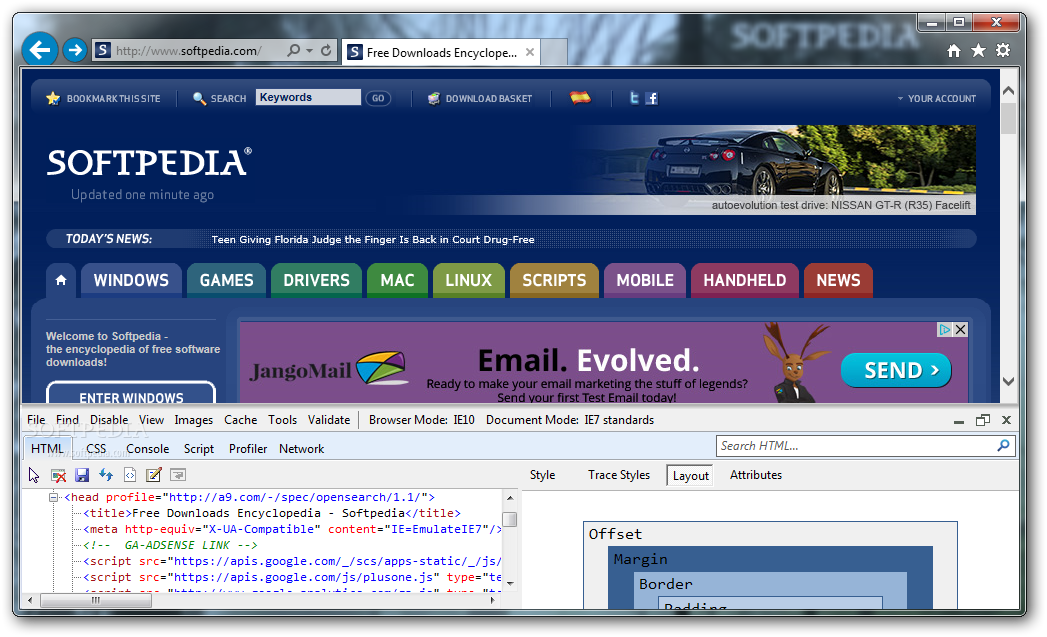The image size is (1047, 637).
Task: Open the Cache menu
Action: point(240,420)
